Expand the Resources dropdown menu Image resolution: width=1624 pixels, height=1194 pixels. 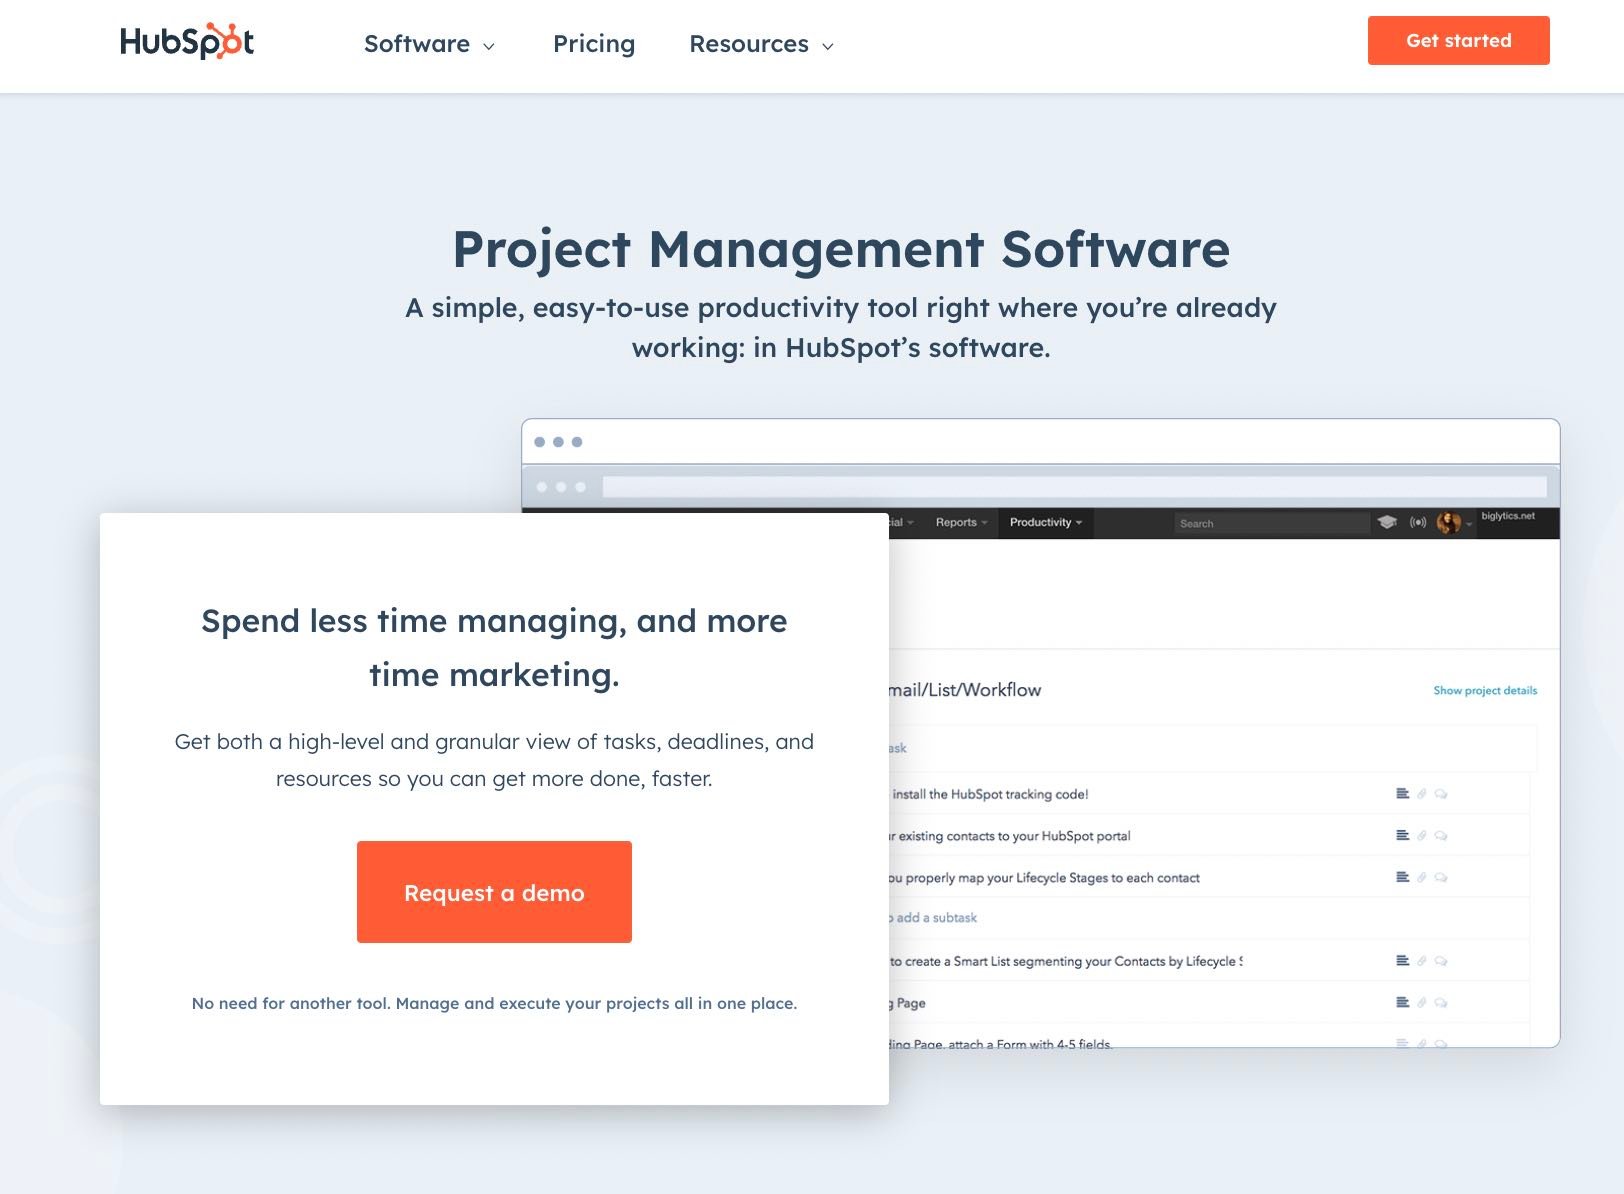point(761,44)
